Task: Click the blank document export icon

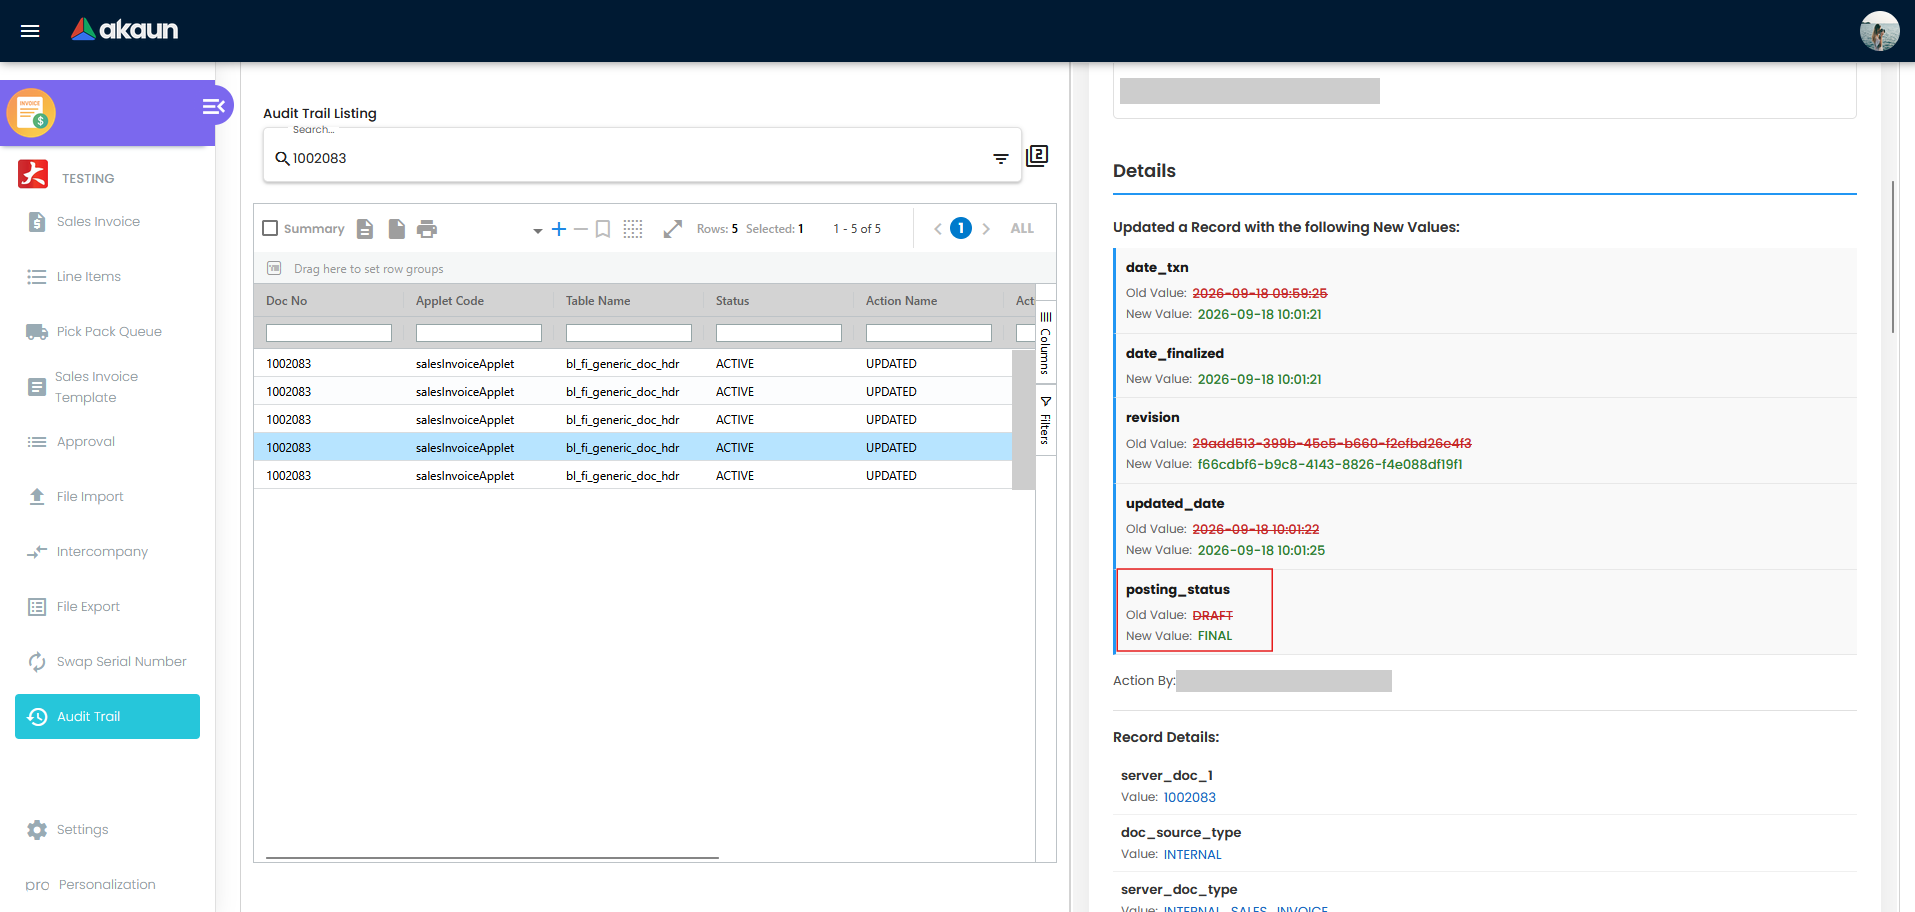Action: [x=397, y=229]
